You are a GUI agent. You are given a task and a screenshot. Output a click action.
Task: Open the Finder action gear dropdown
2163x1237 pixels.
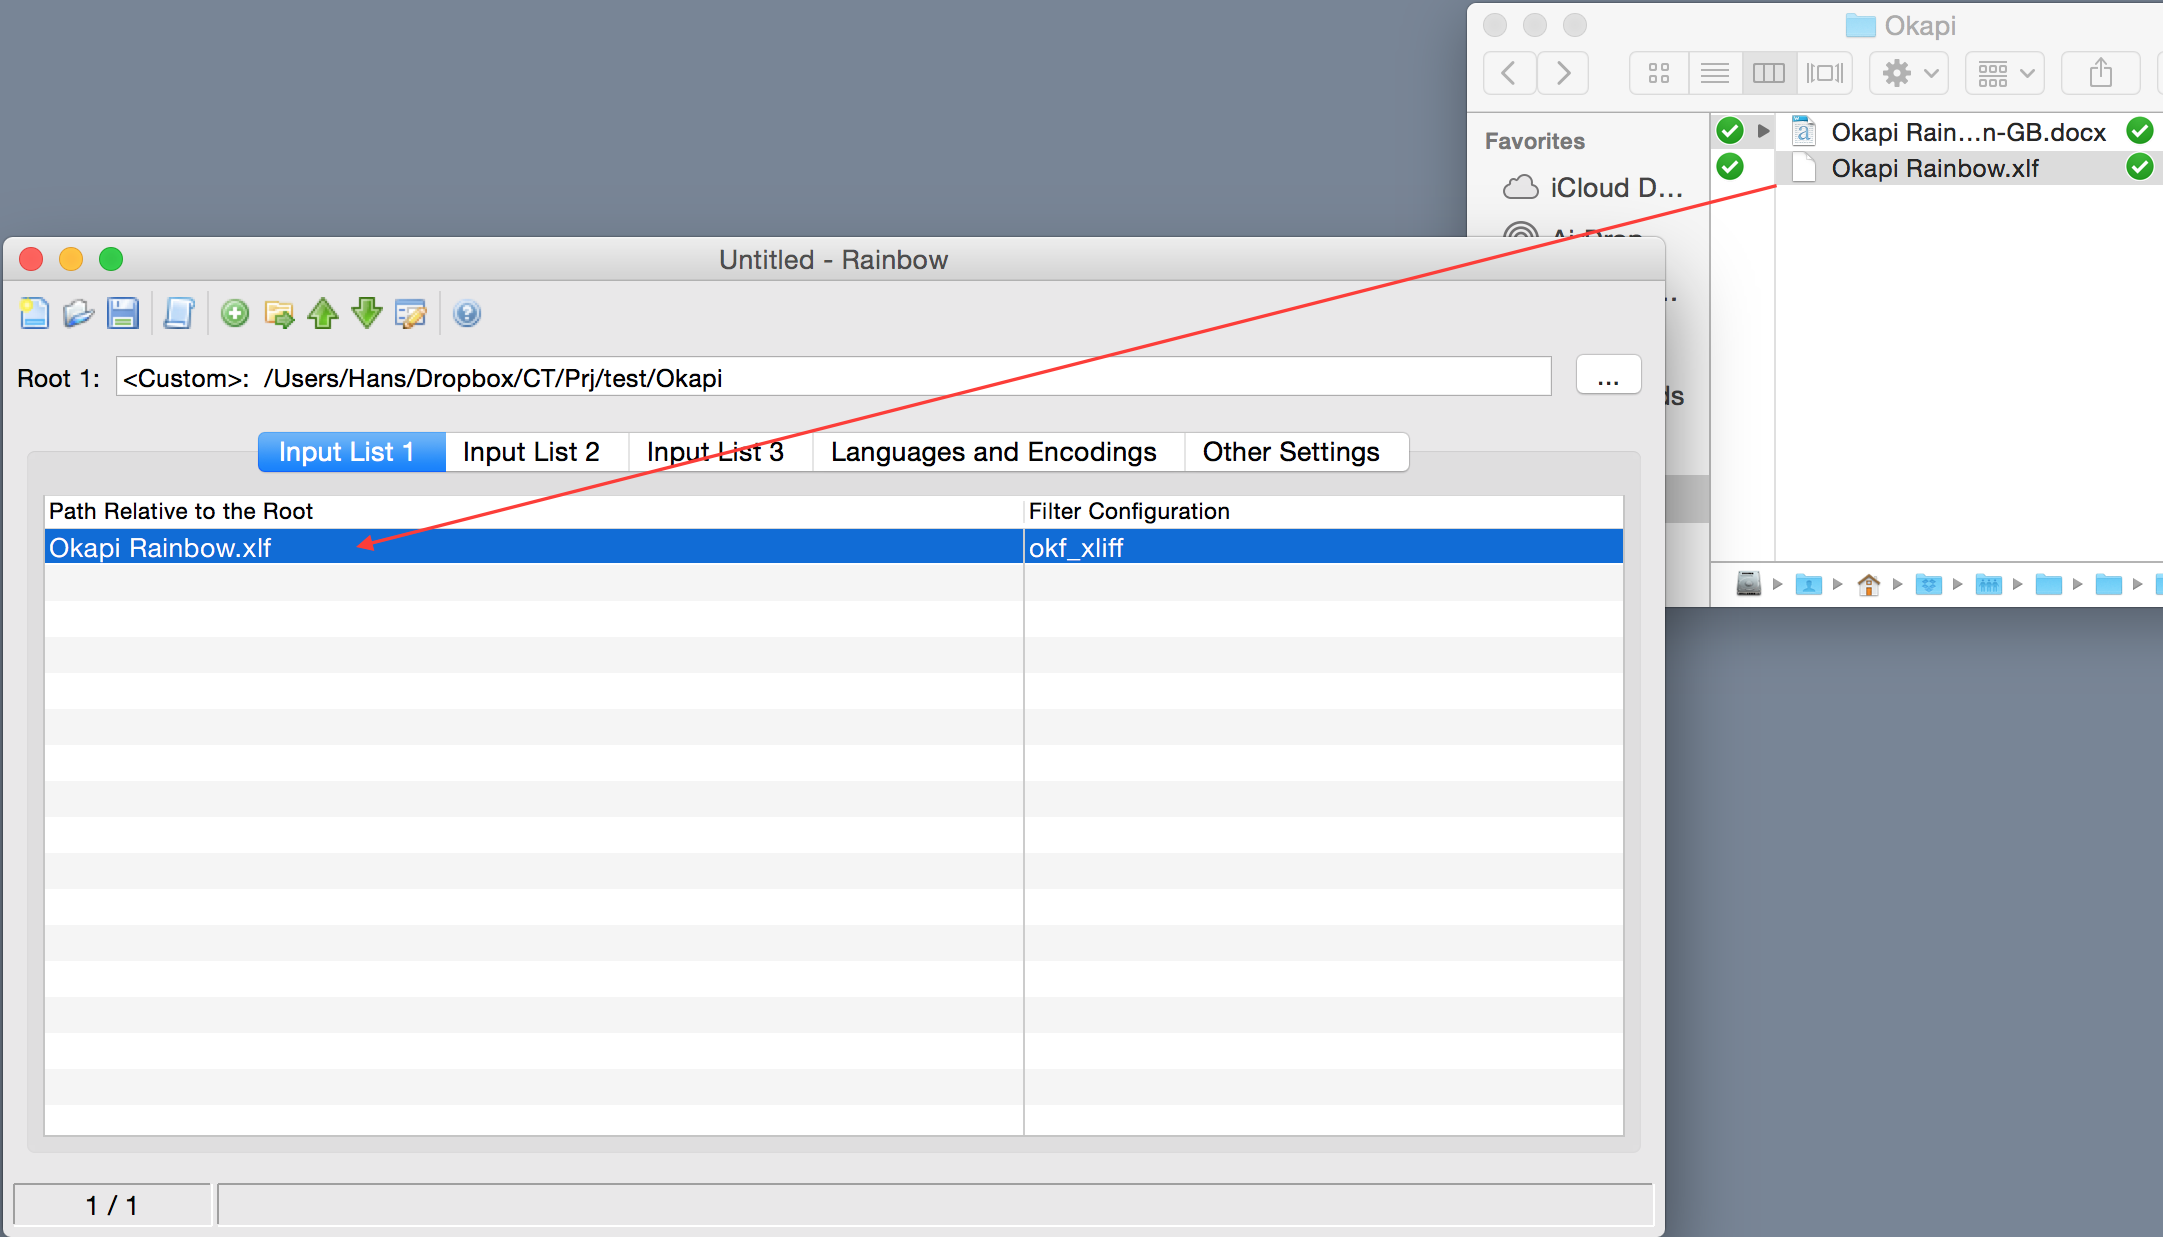[1909, 73]
